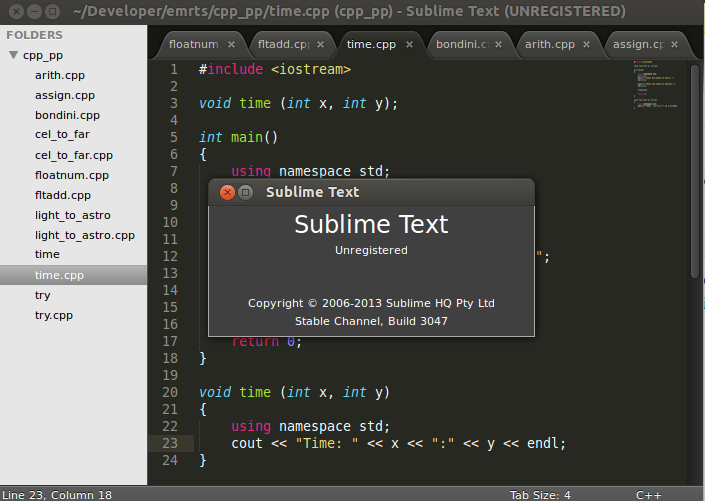The width and height of the screenshot is (705, 501).
Task: Close the fltadd.cpp tab
Action: click(x=320, y=45)
